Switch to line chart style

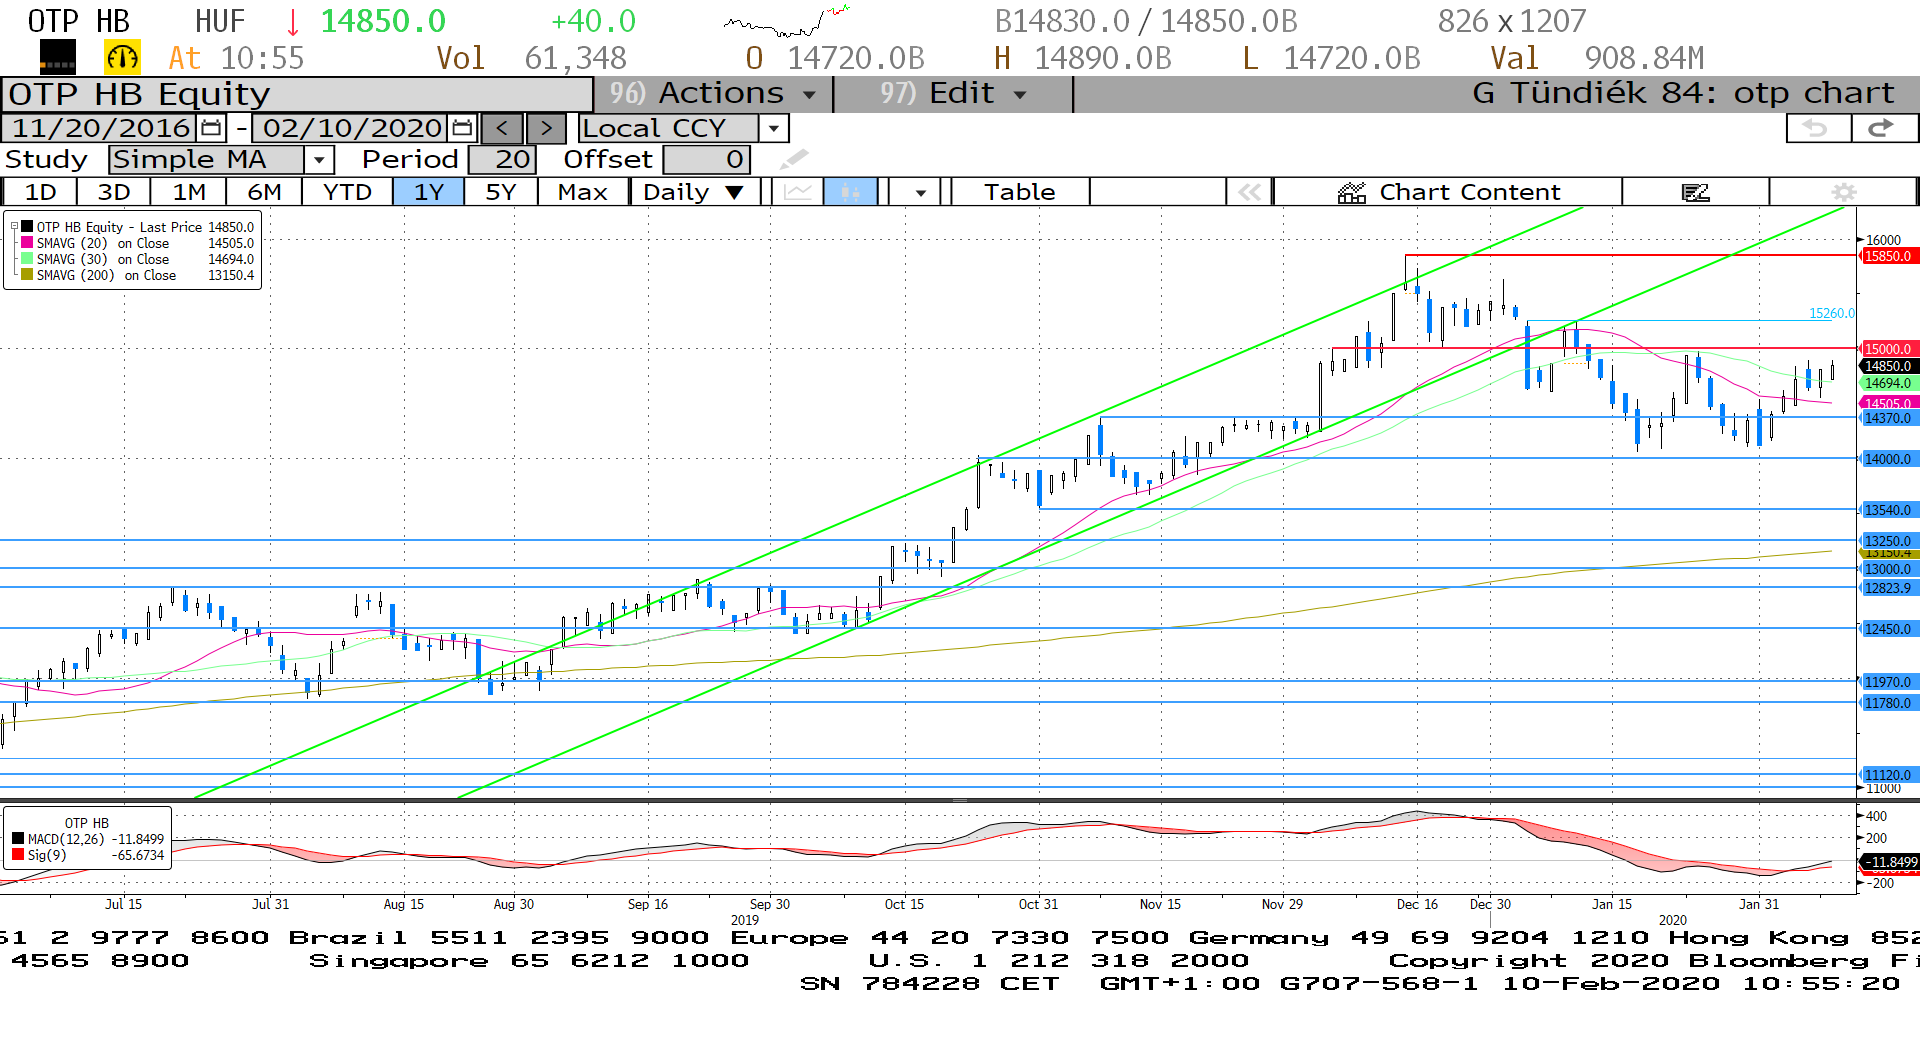(798, 192)
